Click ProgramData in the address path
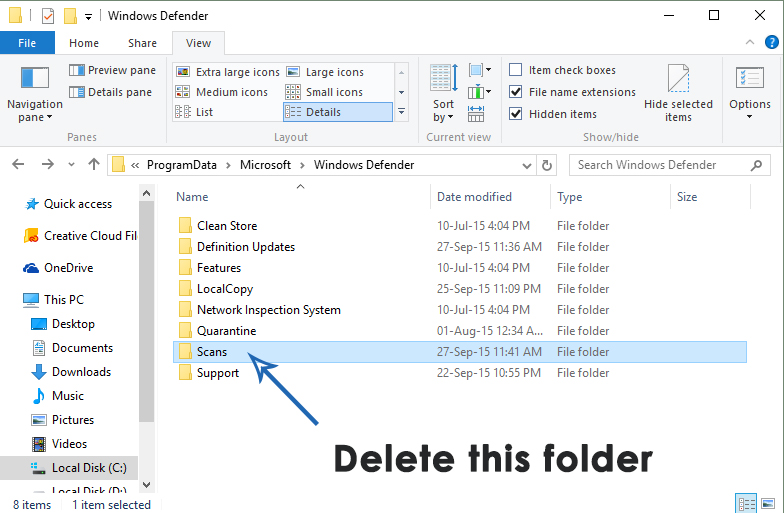Screen dimensions: 784x513 (x=182, y=165)
